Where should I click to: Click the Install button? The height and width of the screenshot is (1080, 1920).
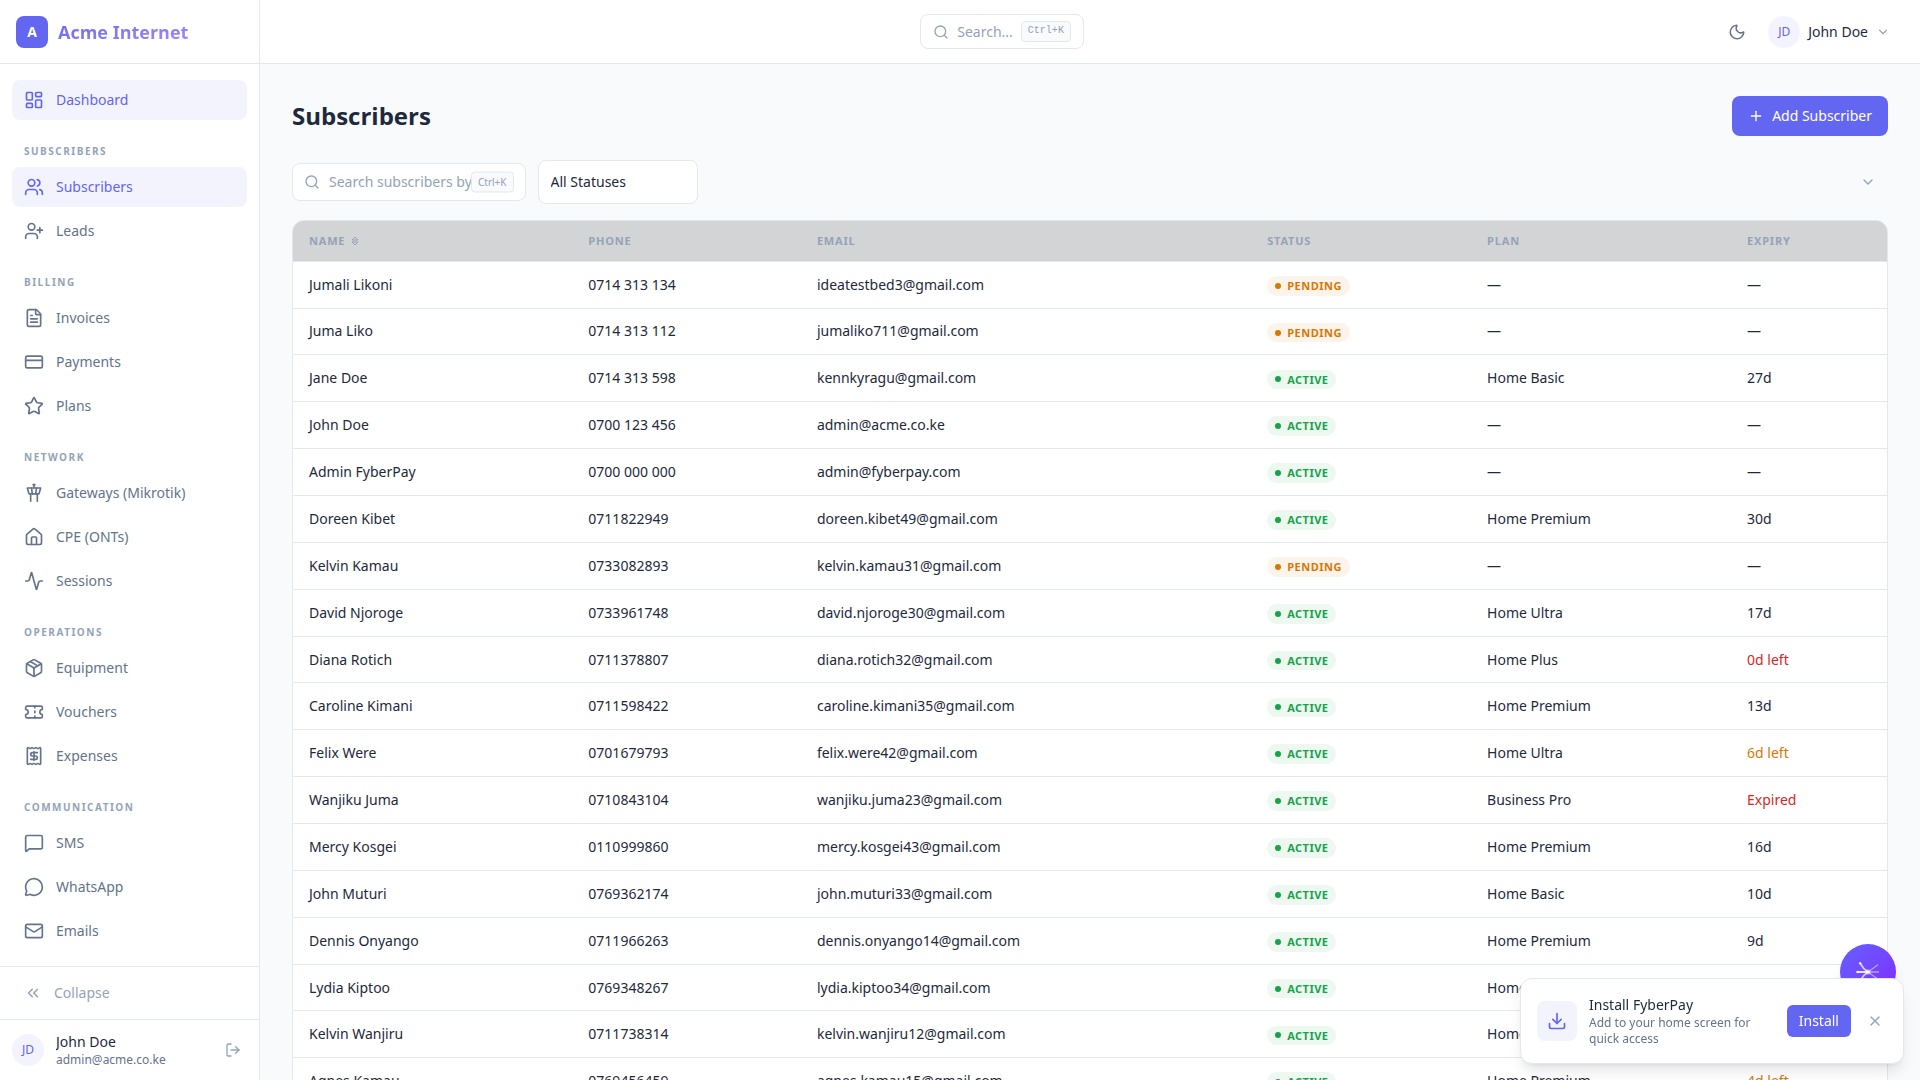[1818, 1021]
